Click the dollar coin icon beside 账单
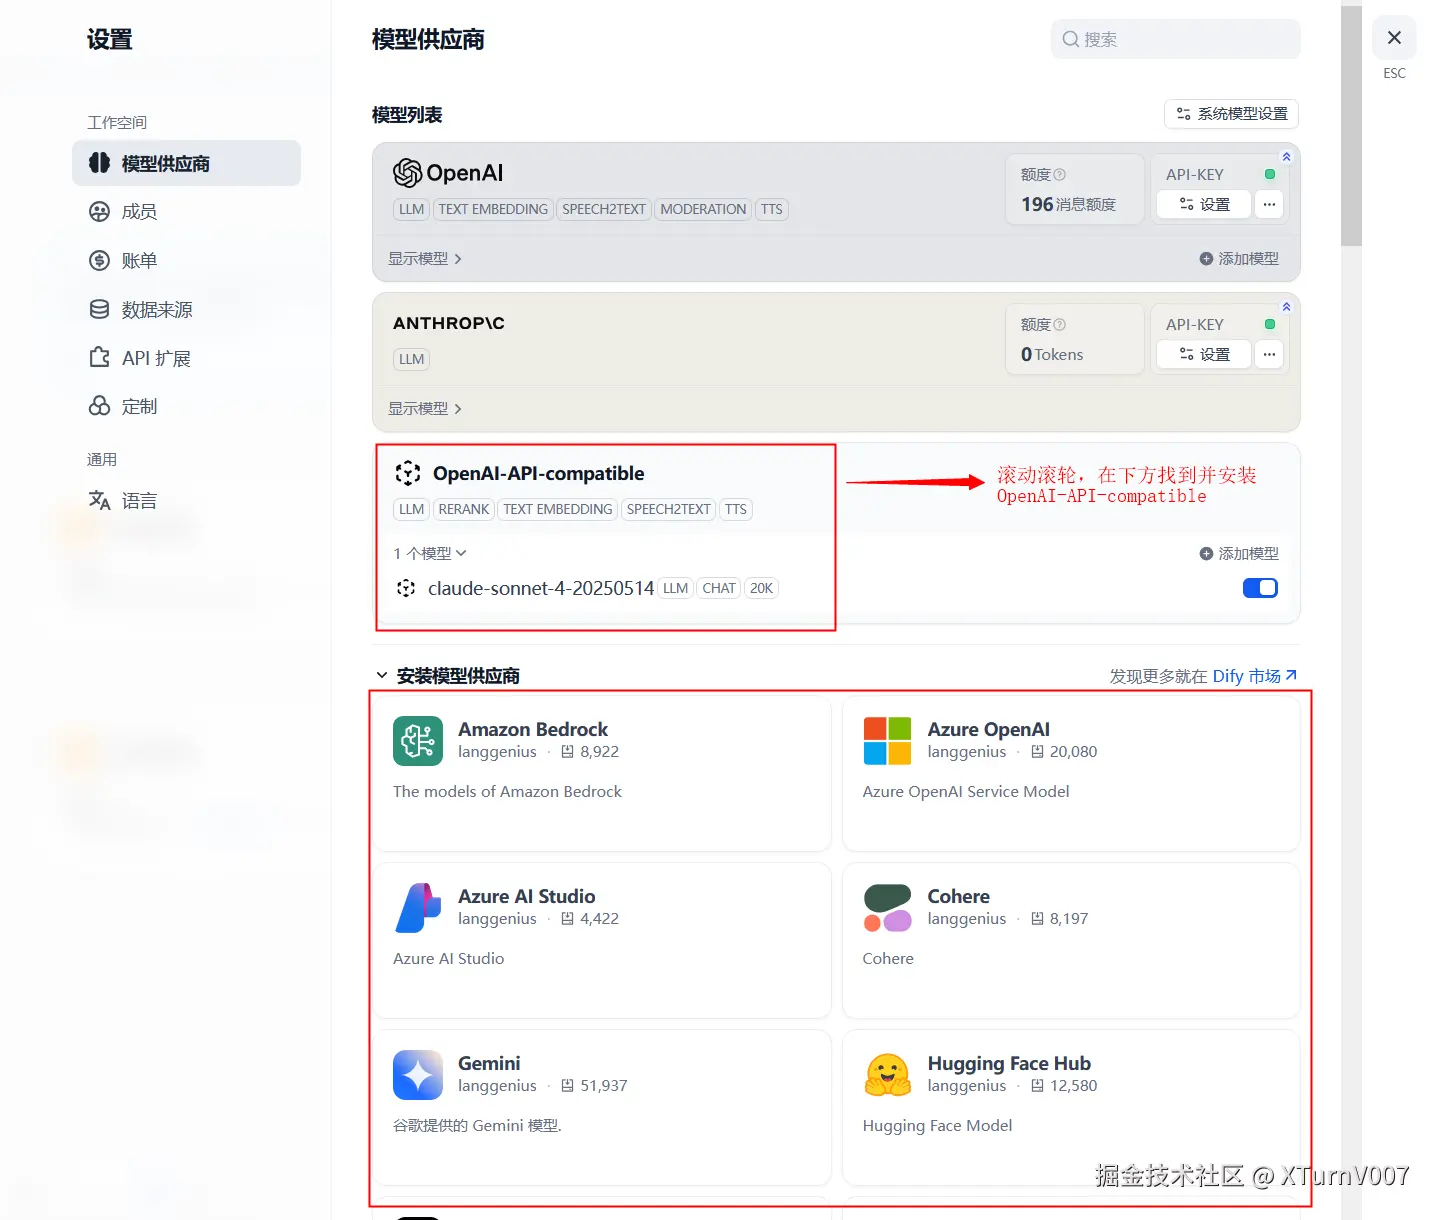1440x1220 pixels. click(x=99, y=261)
